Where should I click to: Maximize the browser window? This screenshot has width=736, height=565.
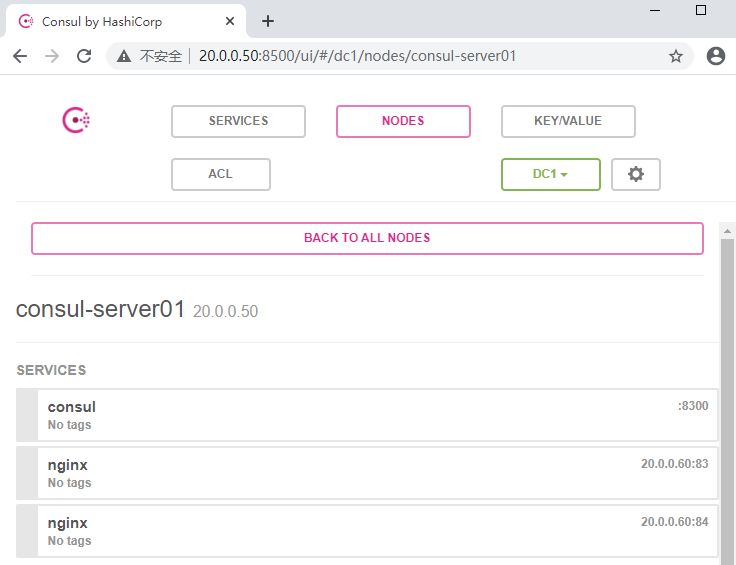point(701,10)
